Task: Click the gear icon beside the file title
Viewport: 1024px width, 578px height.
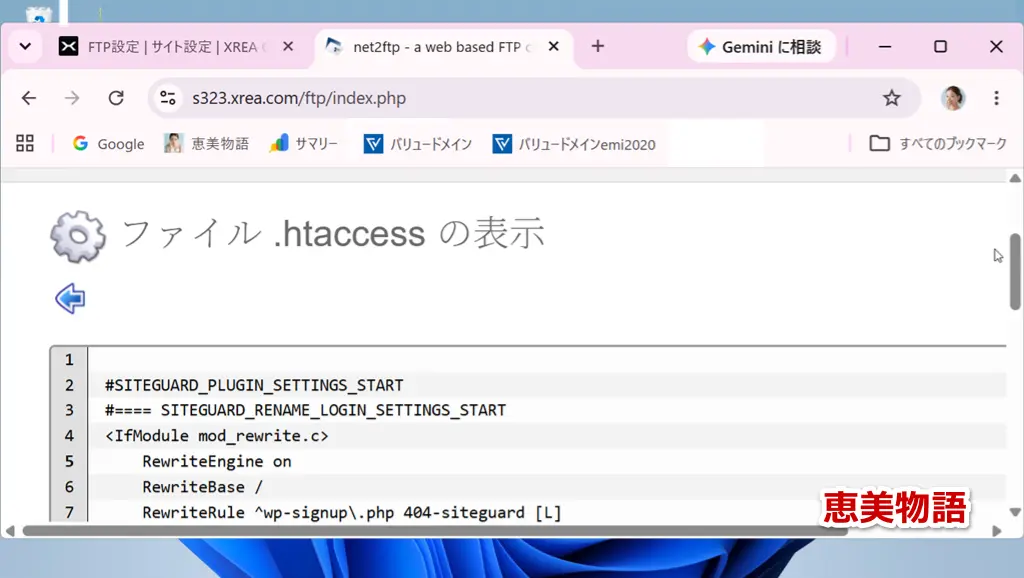Action: [78, 236]
